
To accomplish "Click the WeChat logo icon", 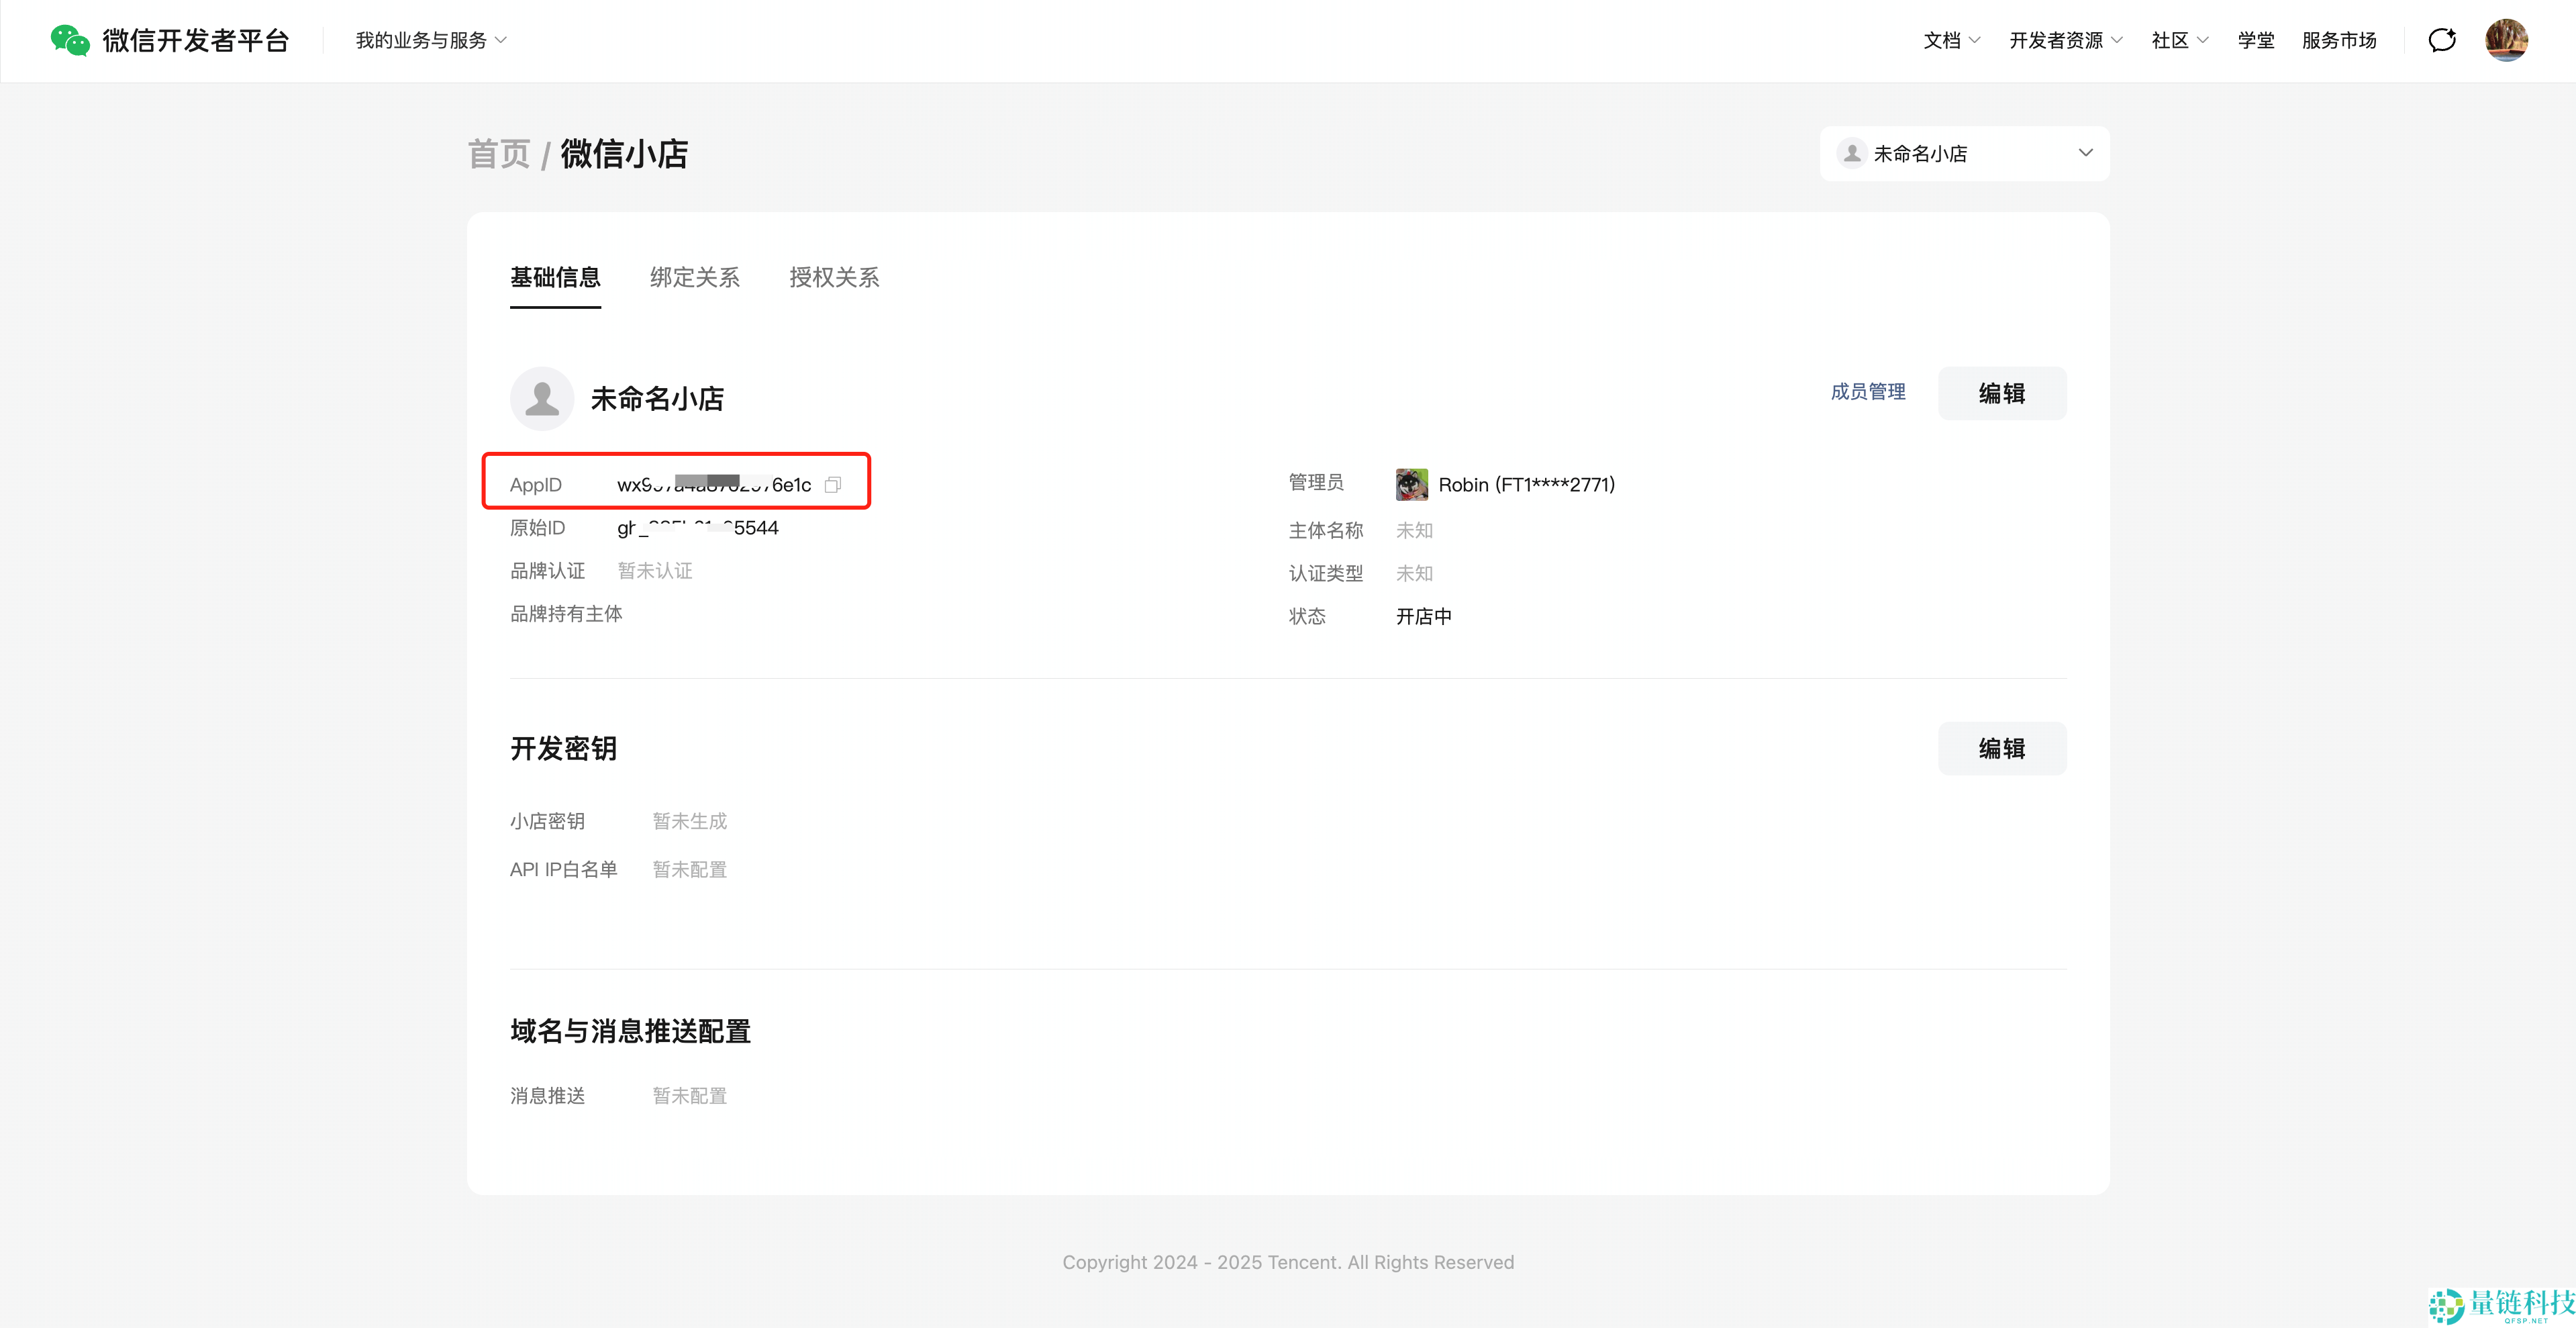I will click(x=70, y=40).
